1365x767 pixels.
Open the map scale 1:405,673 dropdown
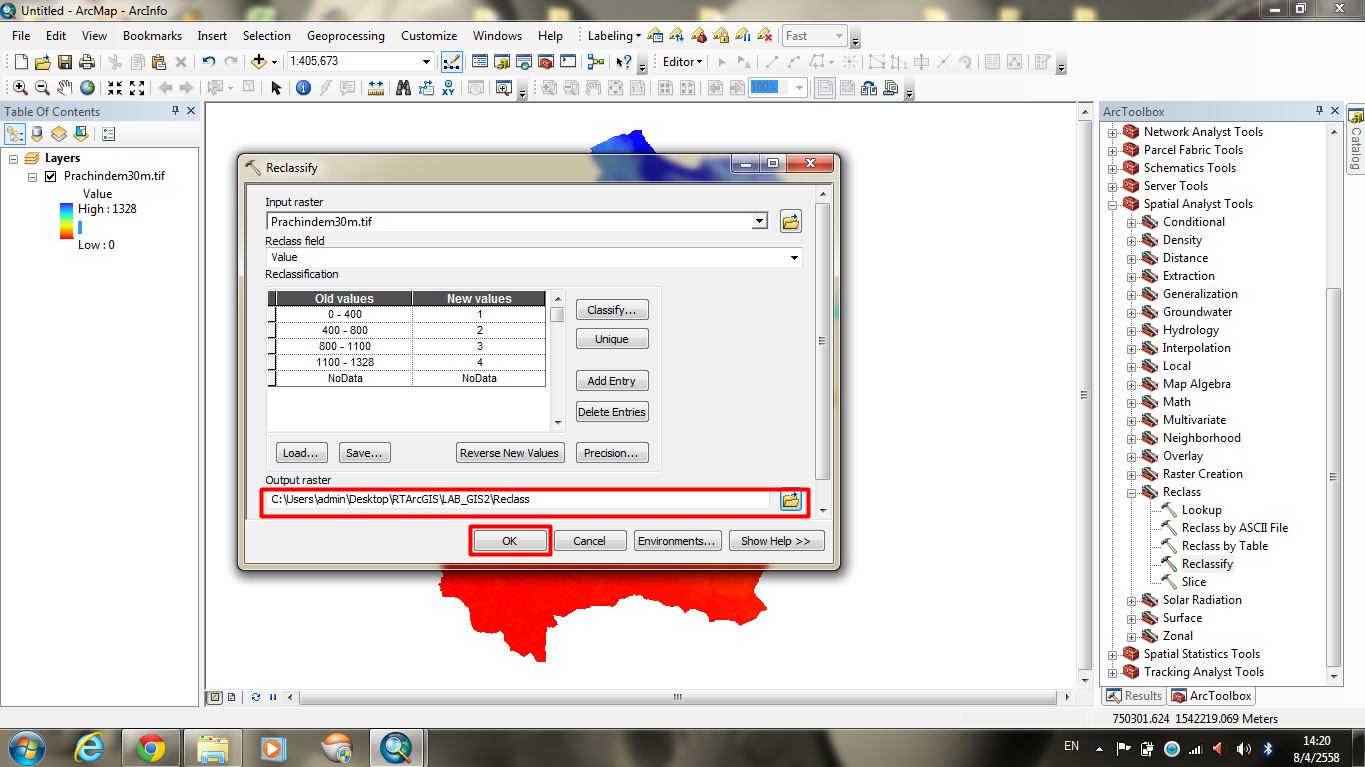(427, 62)
